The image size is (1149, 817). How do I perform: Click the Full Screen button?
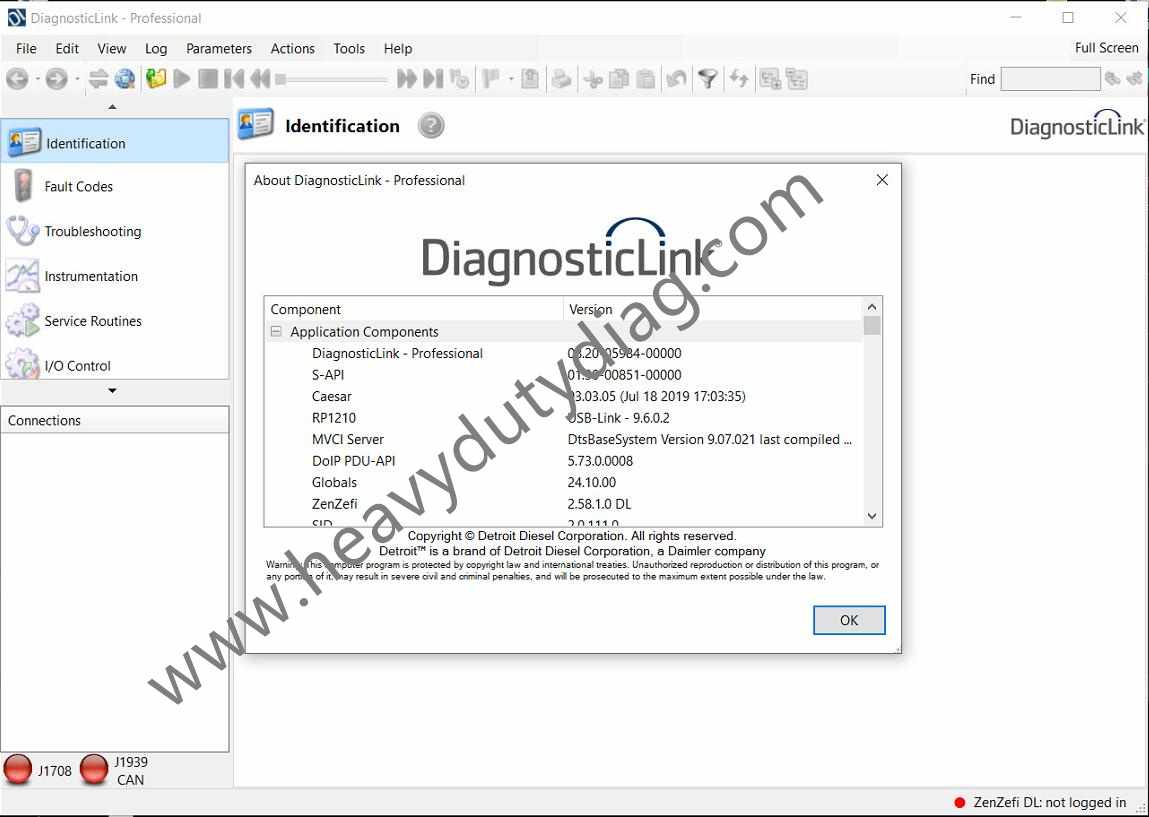tap(1106, 48)
